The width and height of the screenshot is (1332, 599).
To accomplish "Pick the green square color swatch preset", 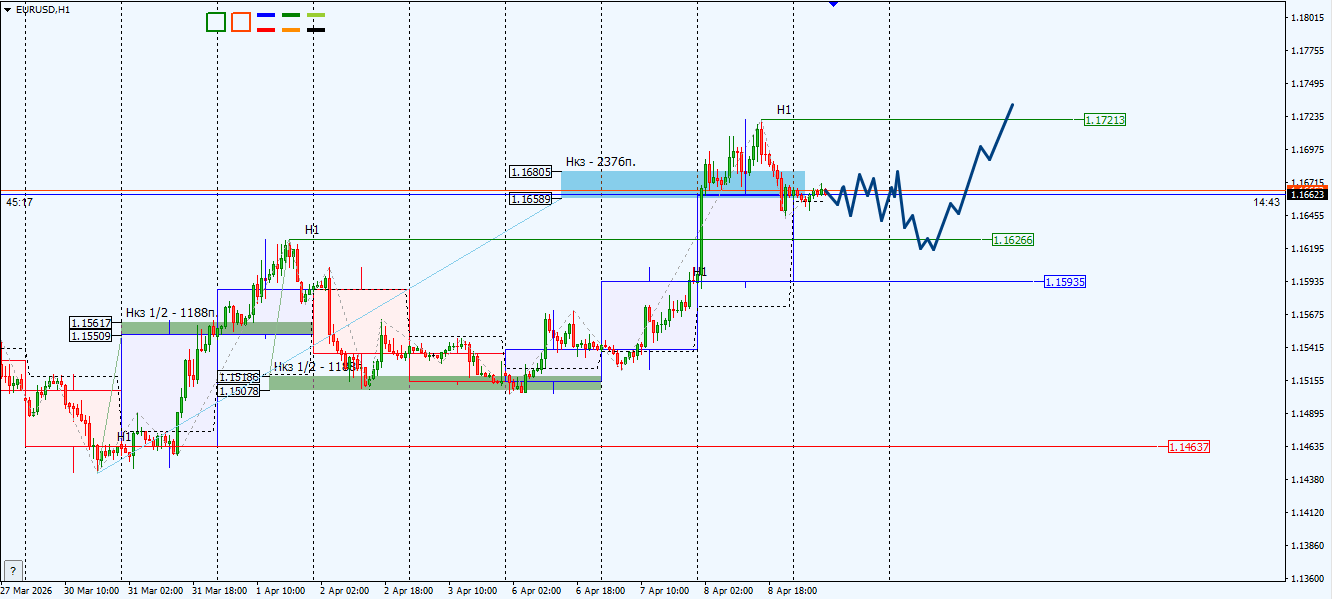I will coord(215,22).
